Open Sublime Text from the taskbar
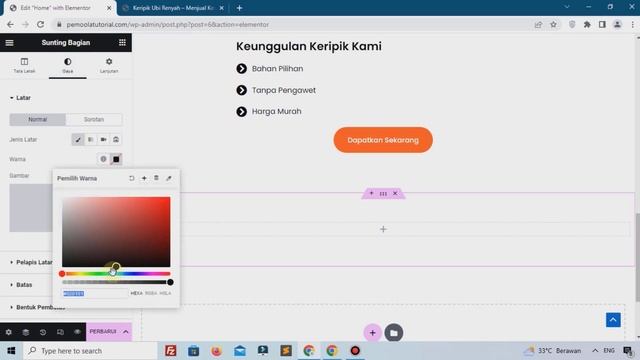 [x=286, y=351]
